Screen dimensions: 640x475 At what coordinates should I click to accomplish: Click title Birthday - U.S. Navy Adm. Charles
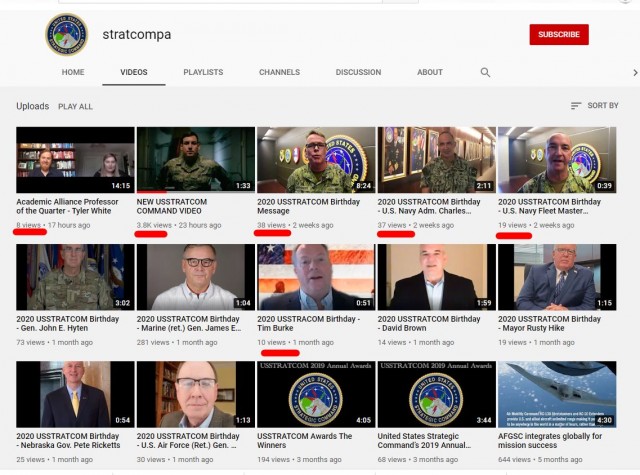(x=429, y=206)
